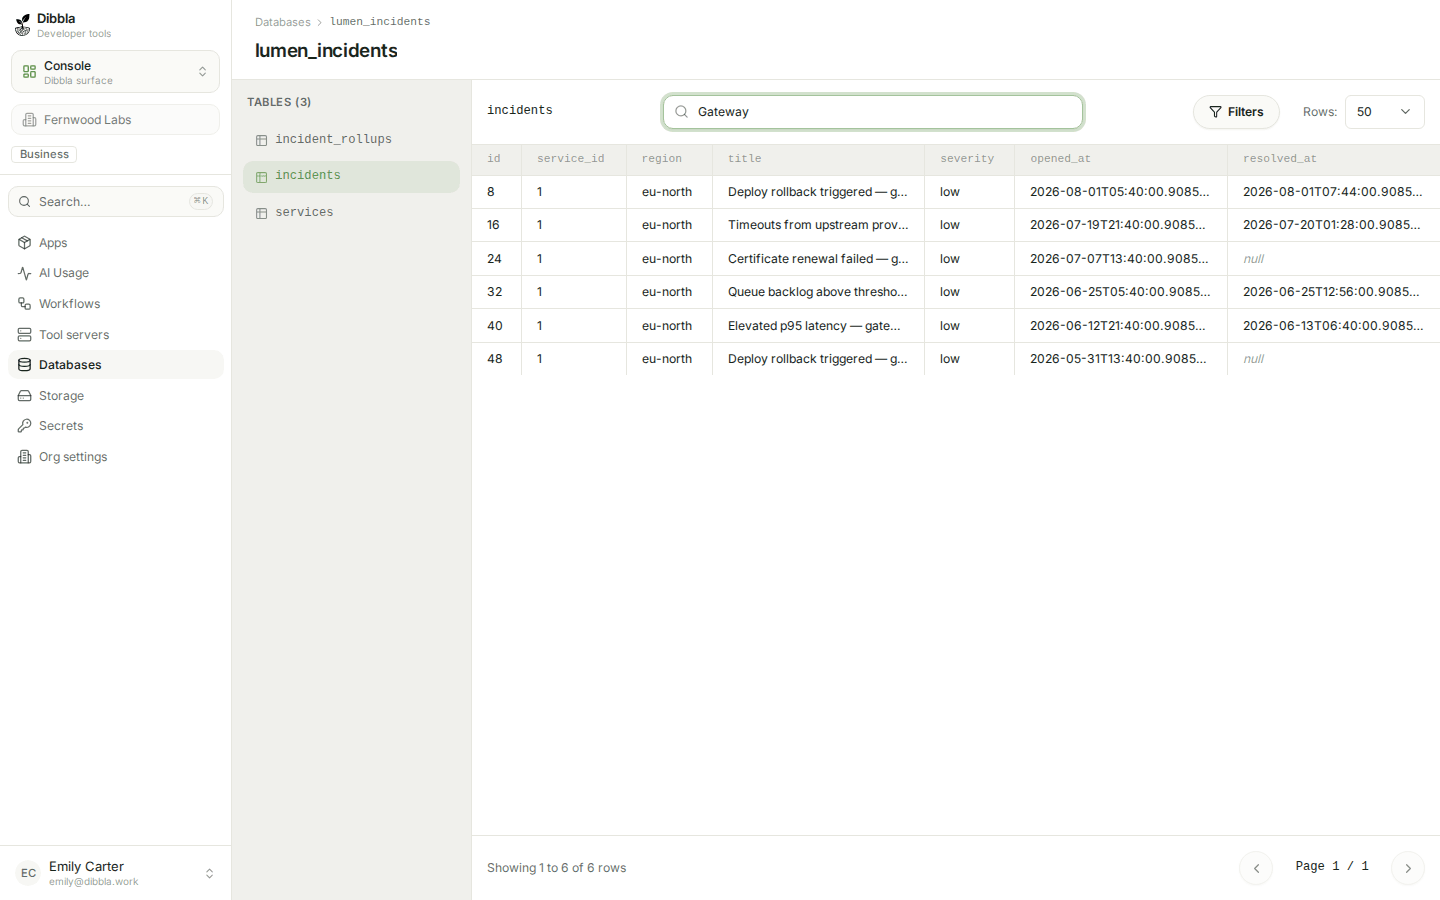Screen dimensions: 1440x900
Task: Select the incident_rollups table
Action: pyautogui.click(x=351, y=140)
